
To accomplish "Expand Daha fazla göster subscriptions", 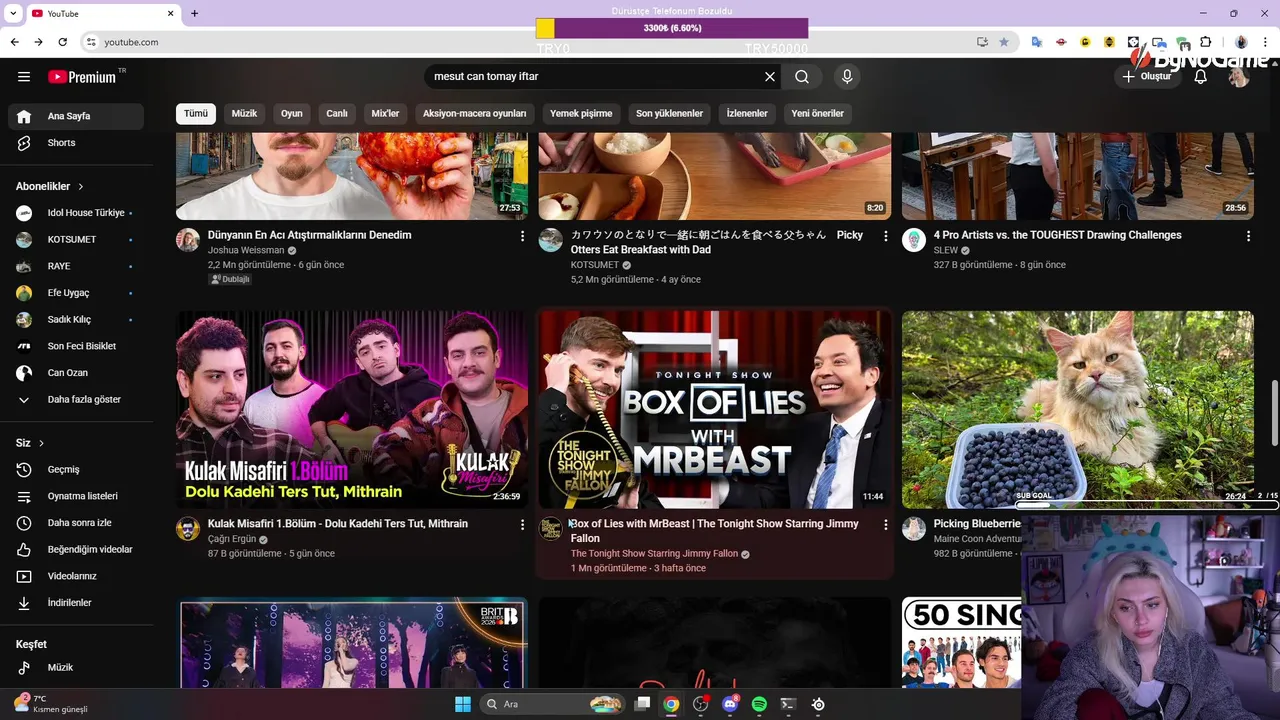I will [x=76, y=400].
